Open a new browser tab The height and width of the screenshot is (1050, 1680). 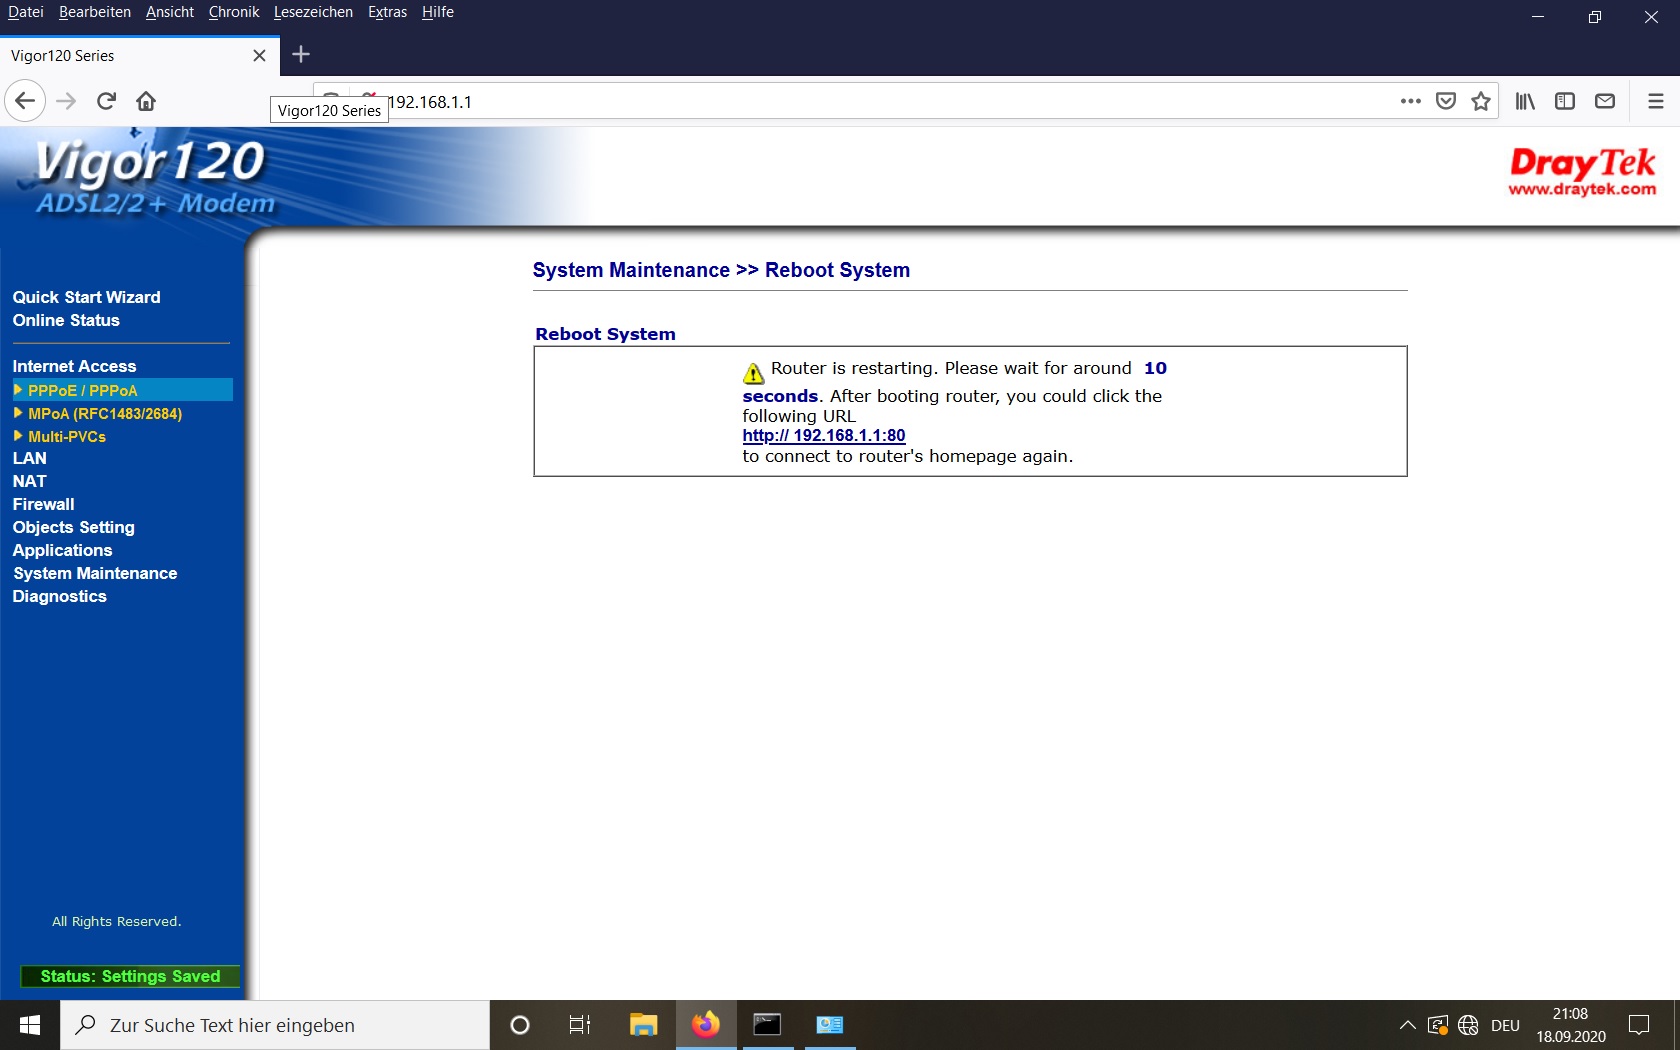[x=301, y=55]
